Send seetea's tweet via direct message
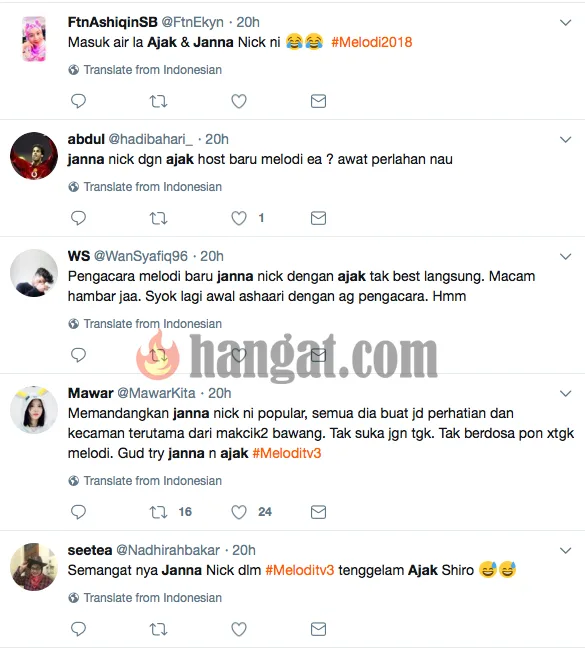The height and width of the screenshot is (652, 585). click(318, 629)
